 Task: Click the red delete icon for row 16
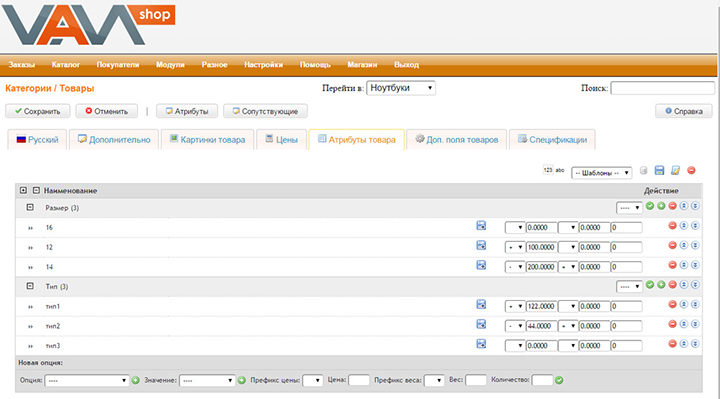672,225
